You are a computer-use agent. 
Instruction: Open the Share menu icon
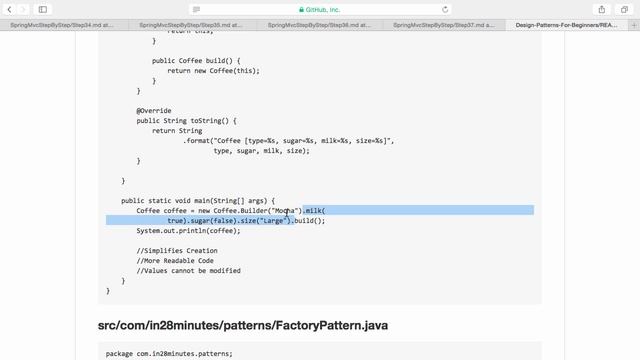tap(602, 9)
